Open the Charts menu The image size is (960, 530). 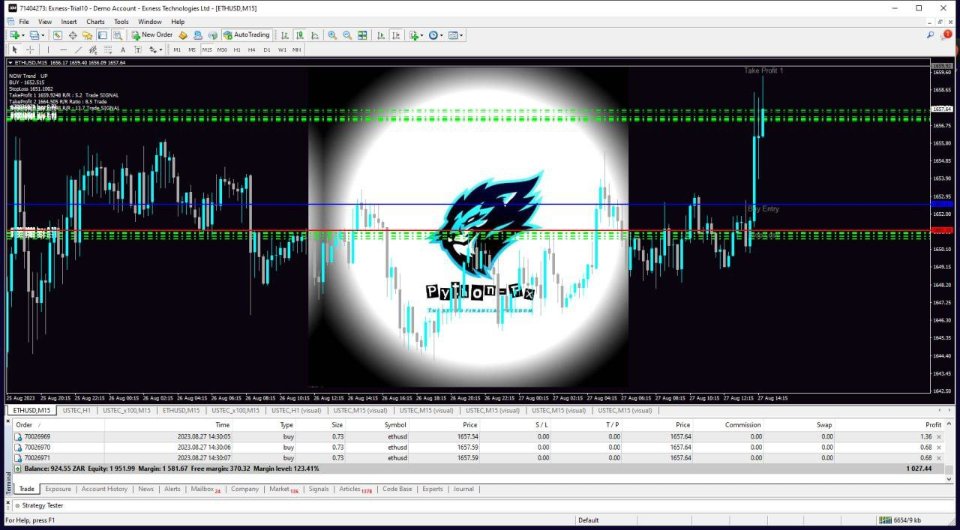pos(96,21)
